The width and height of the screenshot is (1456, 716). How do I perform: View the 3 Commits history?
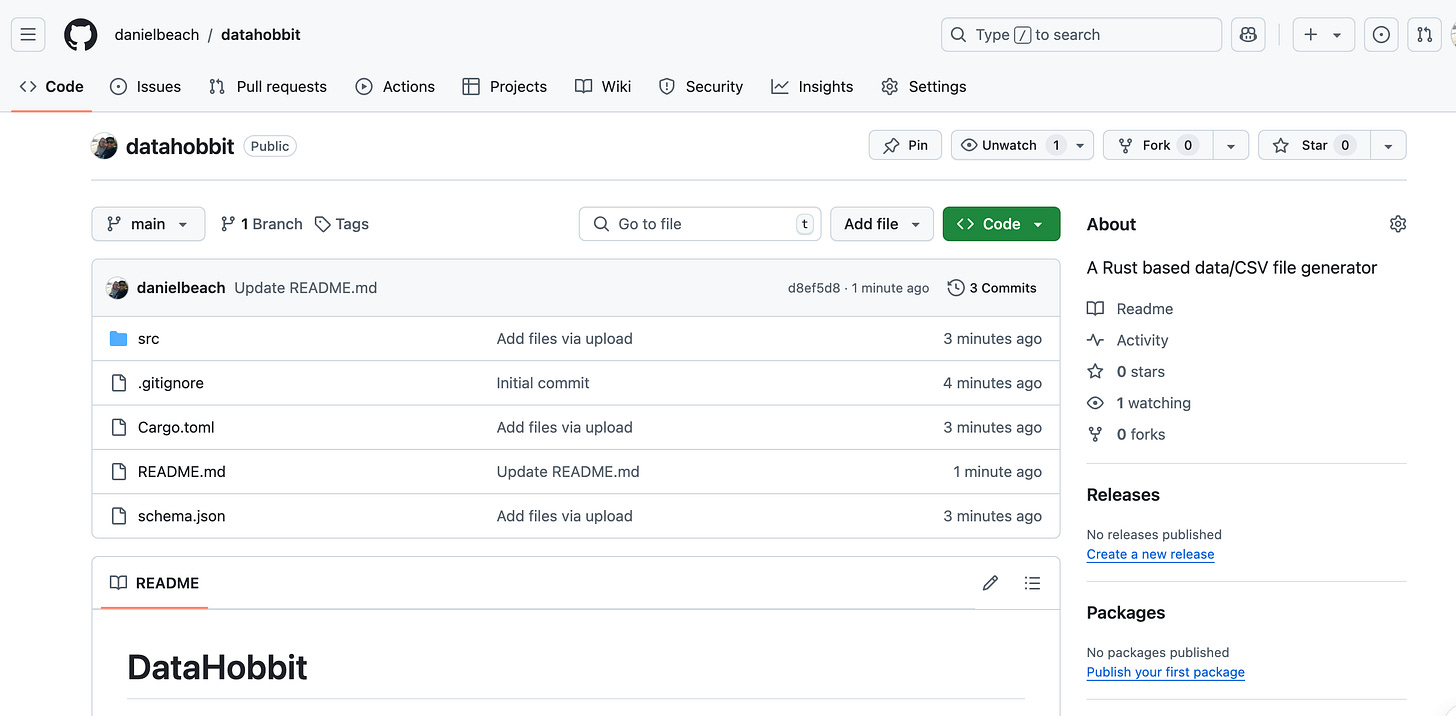[992, 288]
